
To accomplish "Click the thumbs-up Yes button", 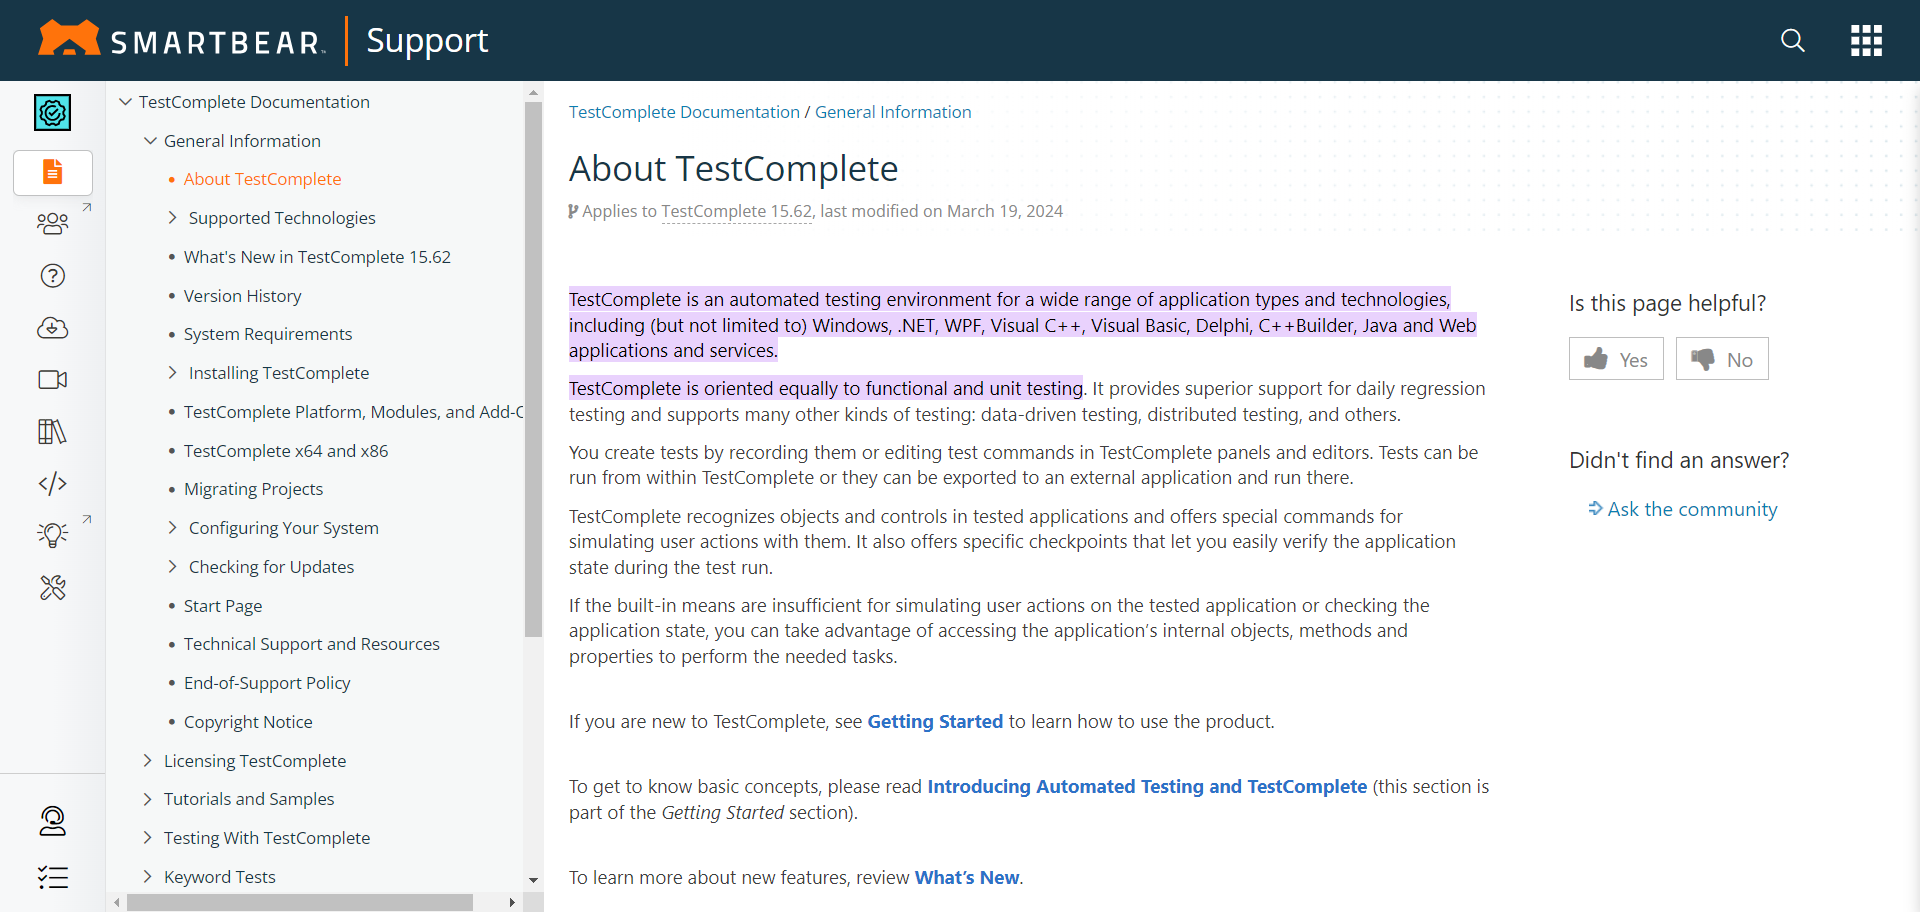I will [x=1616, y=359].
